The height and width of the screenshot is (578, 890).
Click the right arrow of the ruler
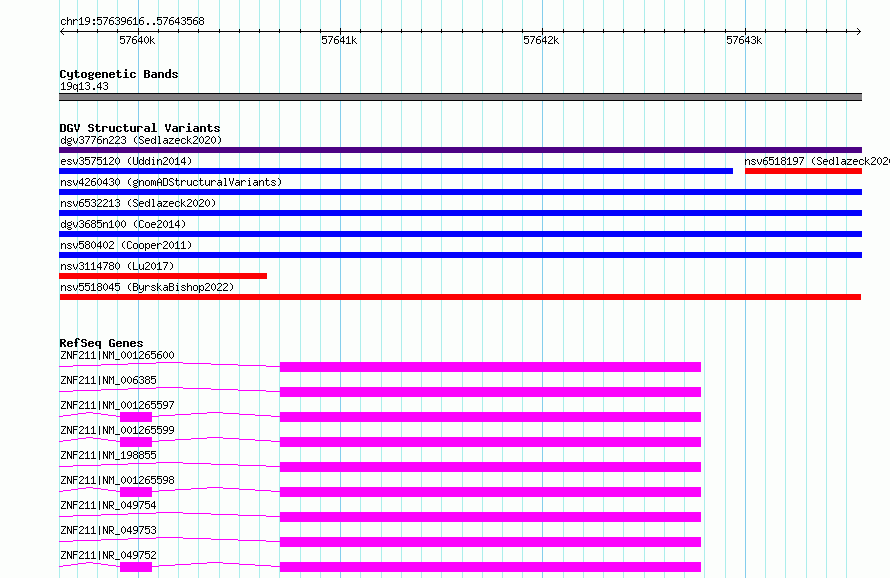(858, 32)
